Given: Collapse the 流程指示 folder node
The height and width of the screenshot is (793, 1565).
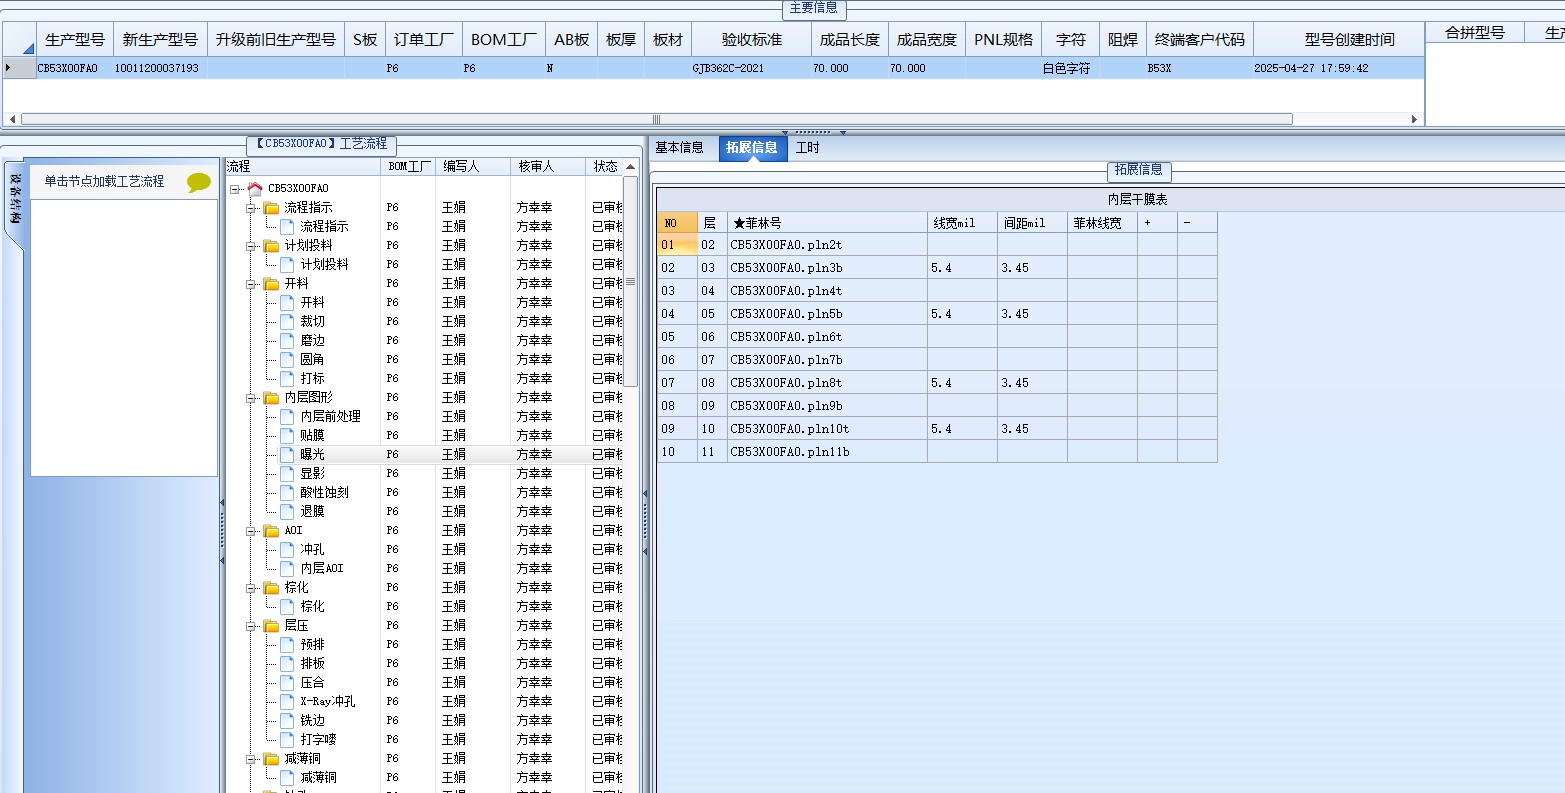Looking at the screenshot, I should click(251, 207).
